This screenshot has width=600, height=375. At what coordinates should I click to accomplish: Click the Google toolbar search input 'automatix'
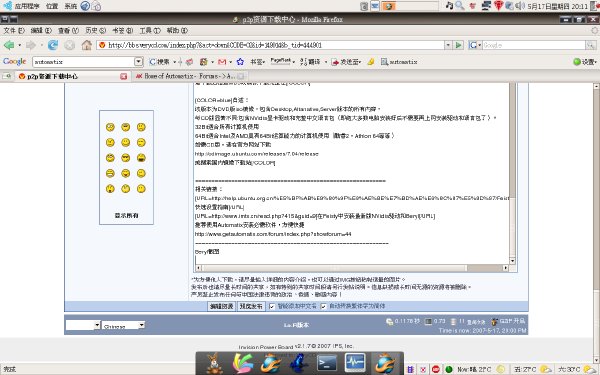(x=83, y=62)
